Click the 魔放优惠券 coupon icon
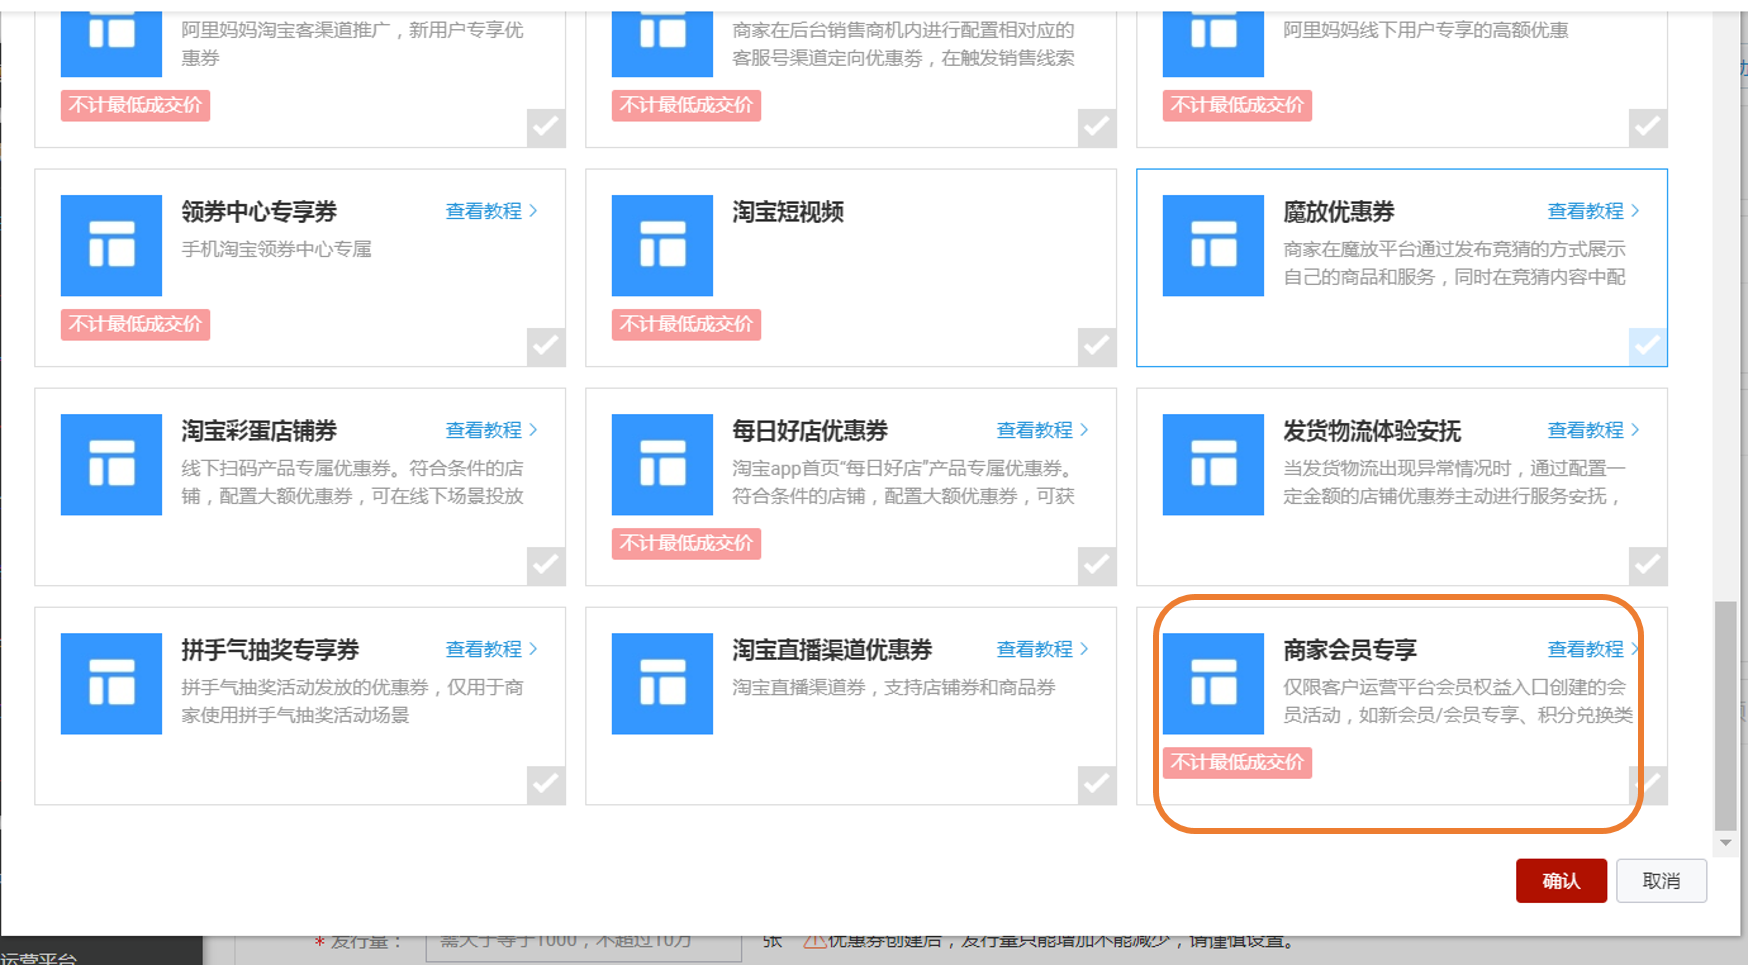 click(x=1213, y=245)
